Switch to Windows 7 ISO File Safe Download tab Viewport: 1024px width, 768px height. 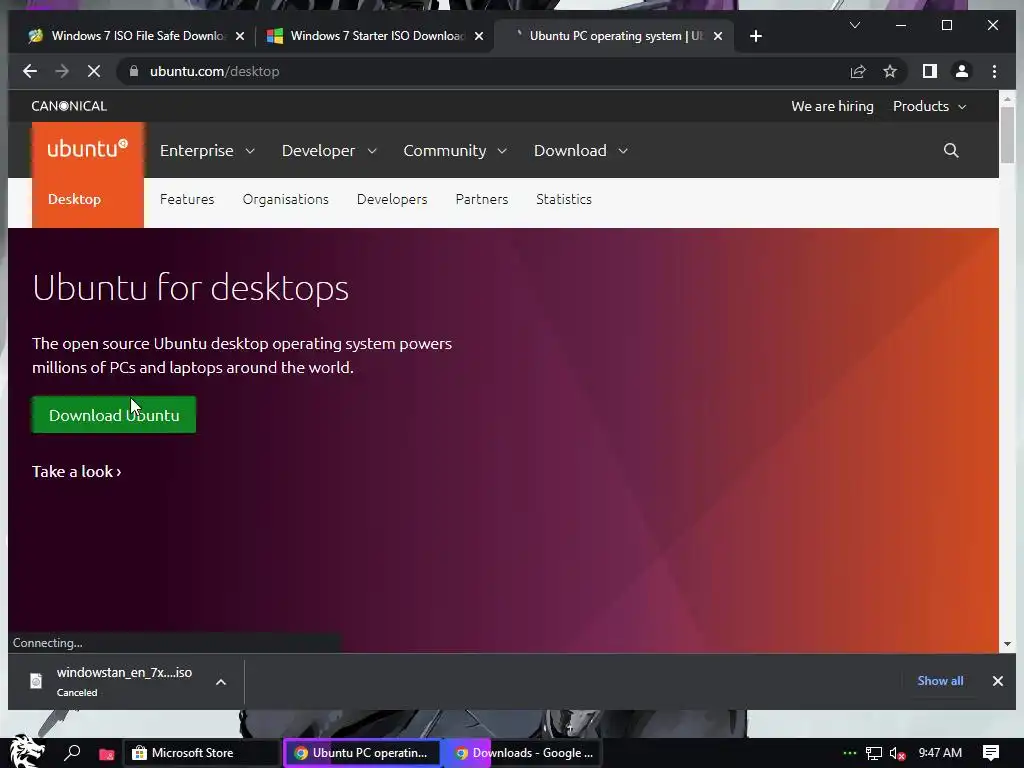(136, 36)
